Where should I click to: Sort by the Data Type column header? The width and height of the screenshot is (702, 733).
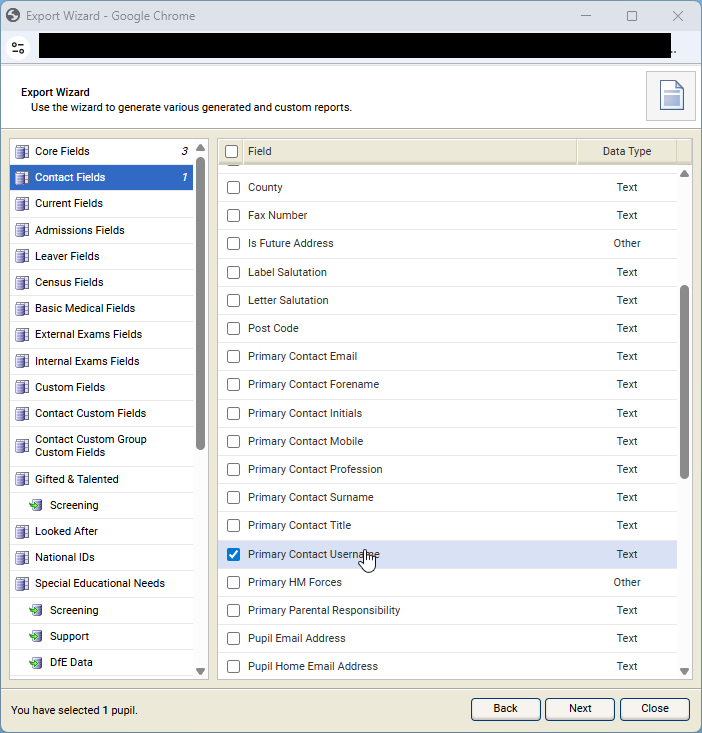pos(626,152)
